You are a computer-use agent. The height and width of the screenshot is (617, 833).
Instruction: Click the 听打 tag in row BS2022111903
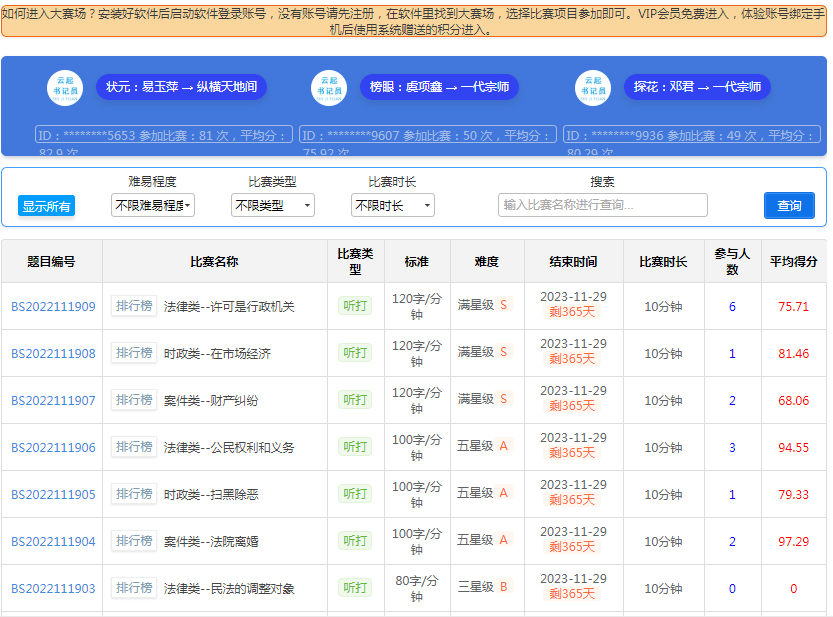tap(355, 588)
